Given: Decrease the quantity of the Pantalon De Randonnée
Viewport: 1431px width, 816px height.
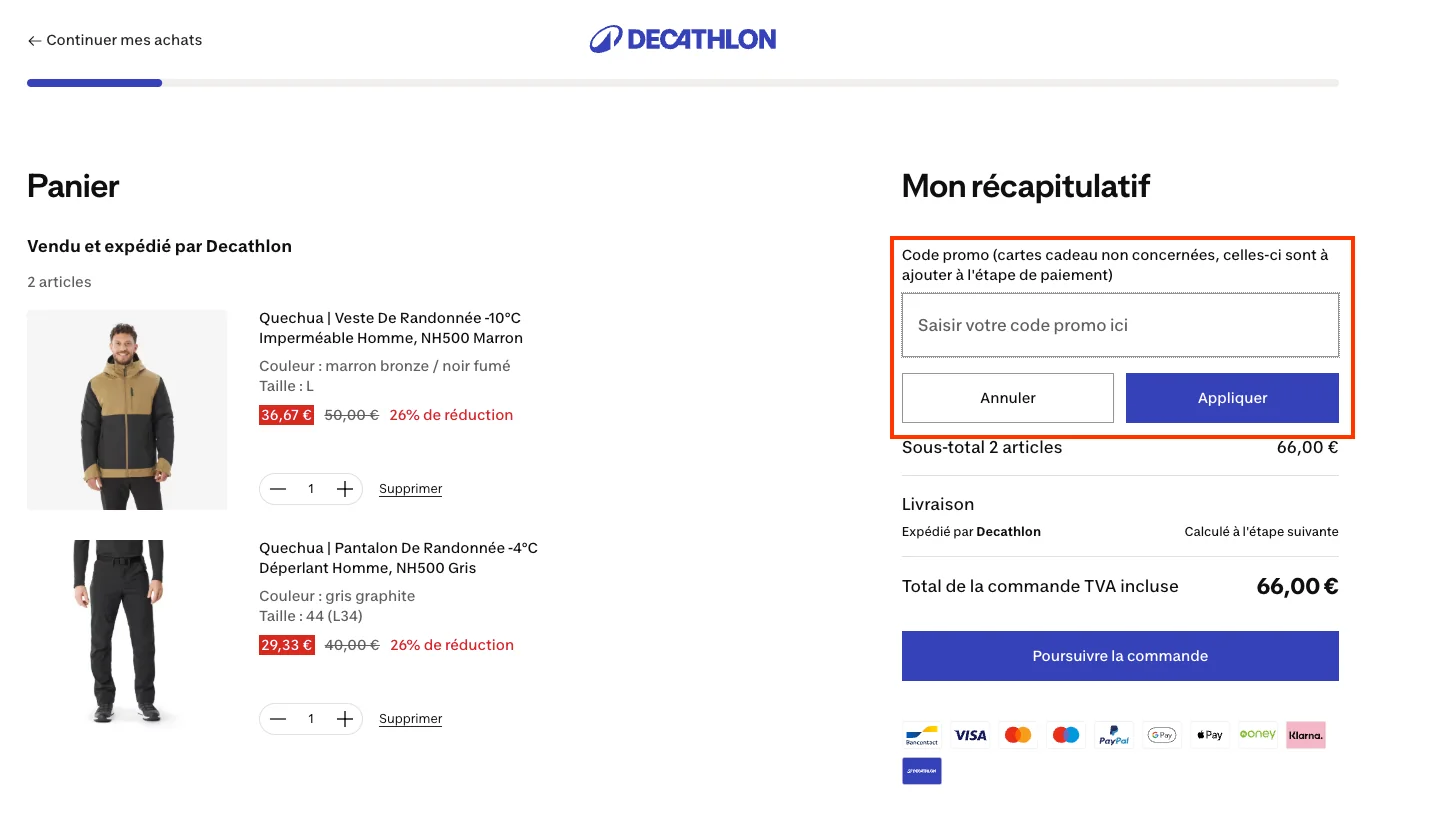Looking at the screenshot, I should 278,718.
